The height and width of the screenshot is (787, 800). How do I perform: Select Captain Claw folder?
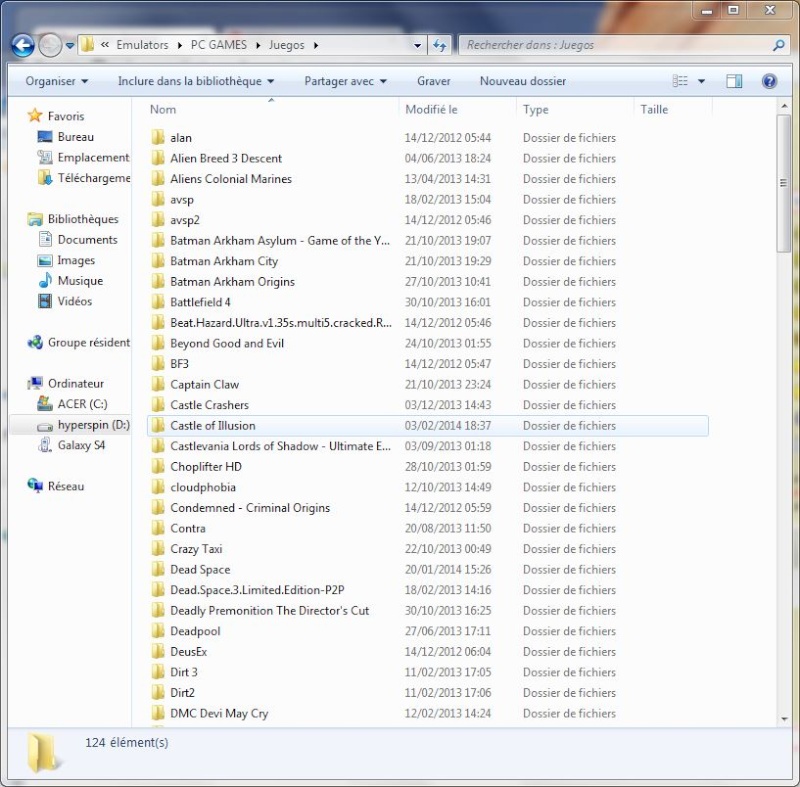(205, 384)
